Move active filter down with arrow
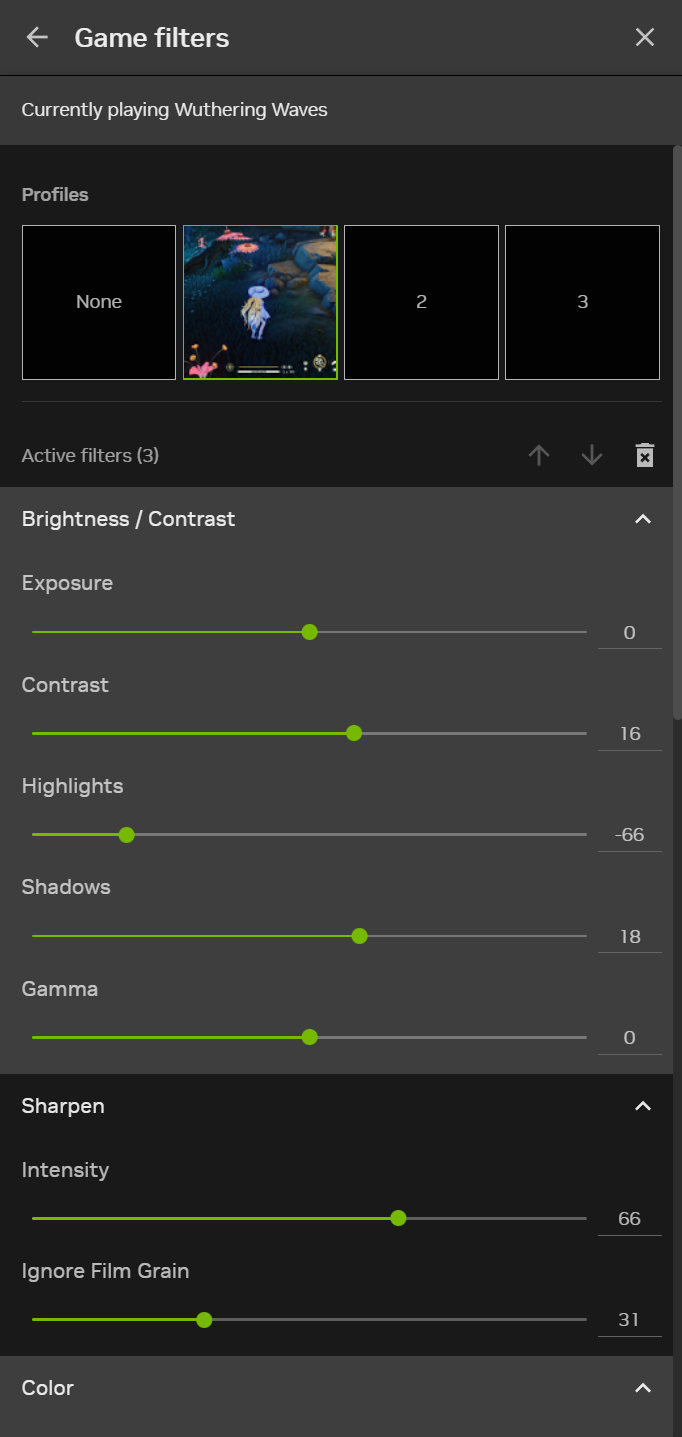This screenshot has width=682, height=1437. pos(592,455)
